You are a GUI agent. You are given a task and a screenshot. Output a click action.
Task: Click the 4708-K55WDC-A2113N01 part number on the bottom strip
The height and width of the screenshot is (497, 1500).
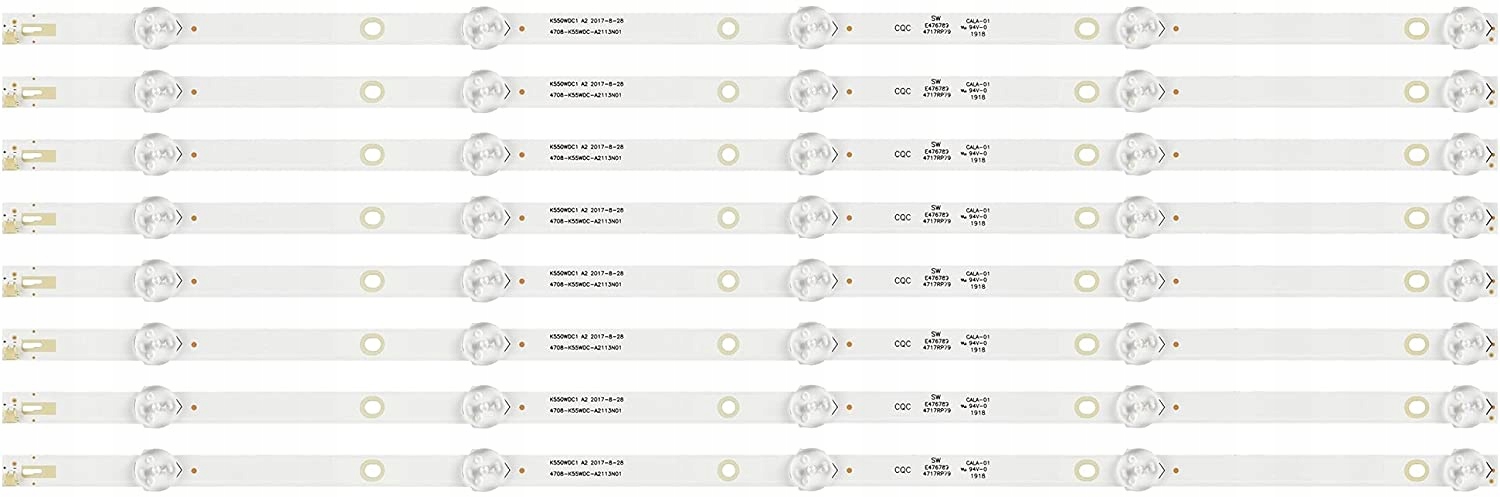586,474
